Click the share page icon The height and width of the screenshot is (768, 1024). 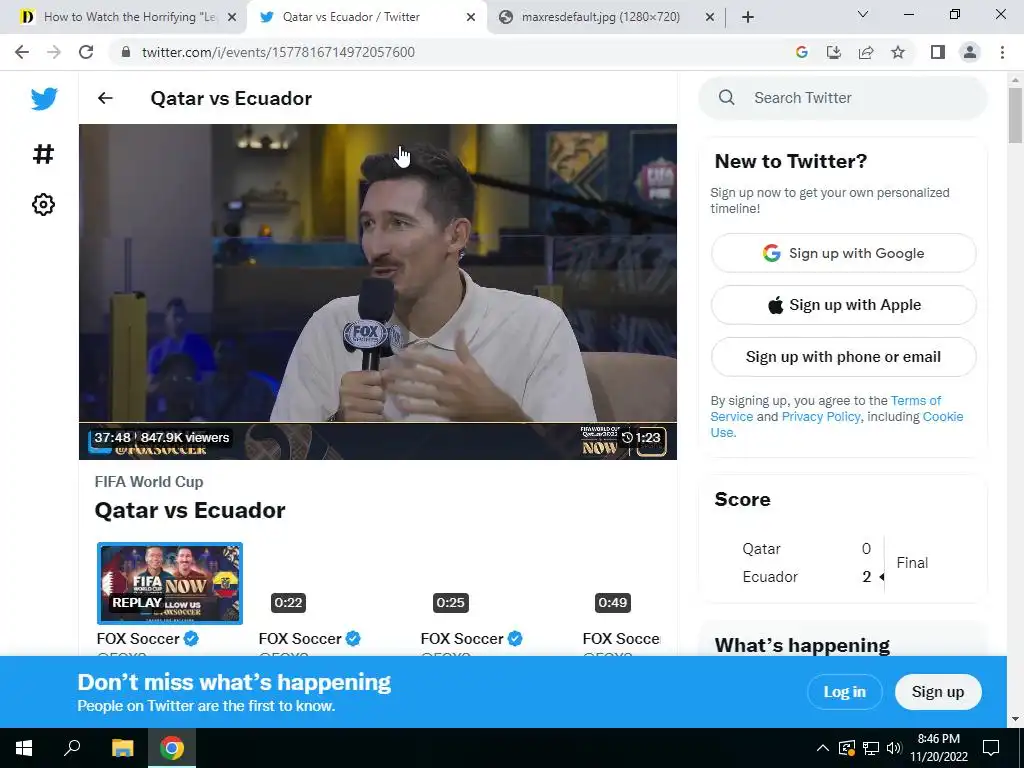(x=866, y=52)
